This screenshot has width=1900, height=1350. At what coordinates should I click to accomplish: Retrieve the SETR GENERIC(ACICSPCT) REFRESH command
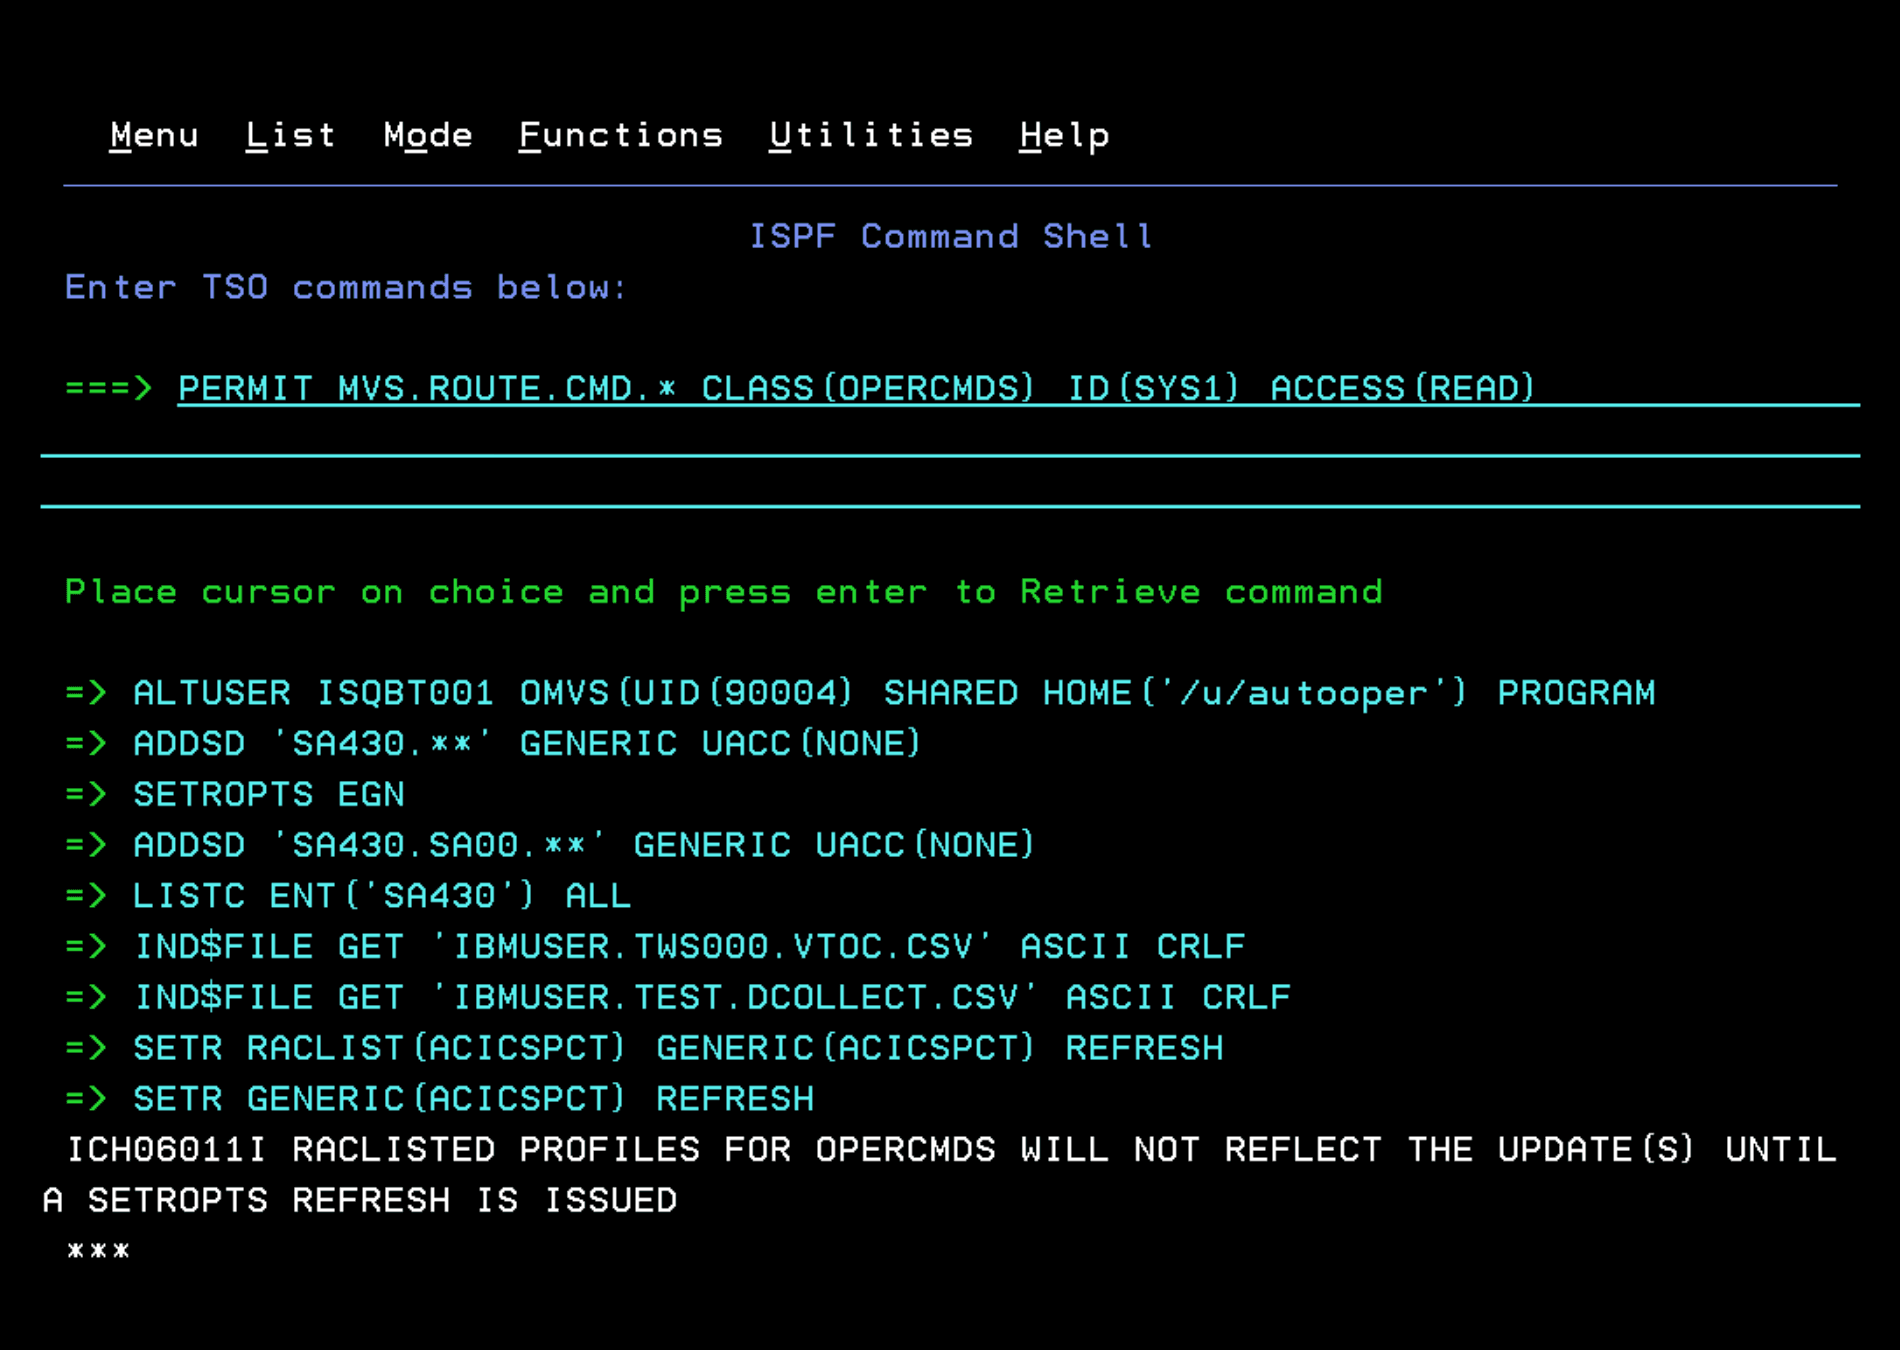click(x=473, y=1099)
